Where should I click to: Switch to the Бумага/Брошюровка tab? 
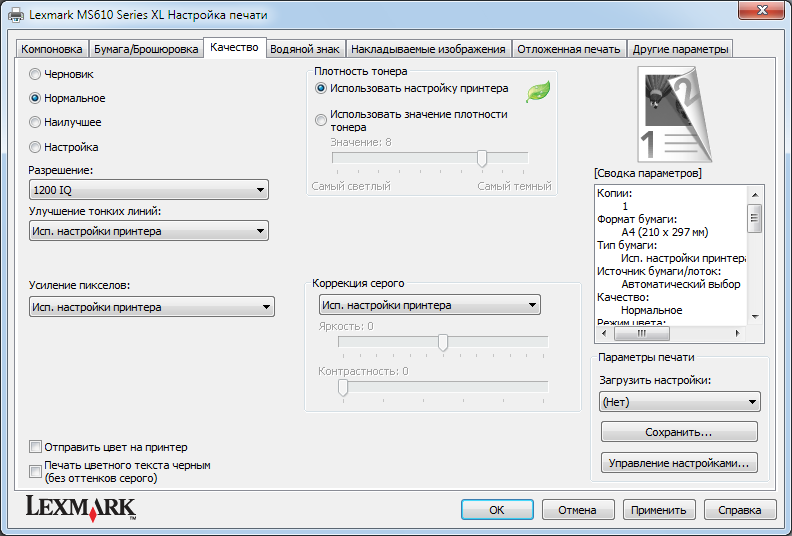click(x=146, y=49)
